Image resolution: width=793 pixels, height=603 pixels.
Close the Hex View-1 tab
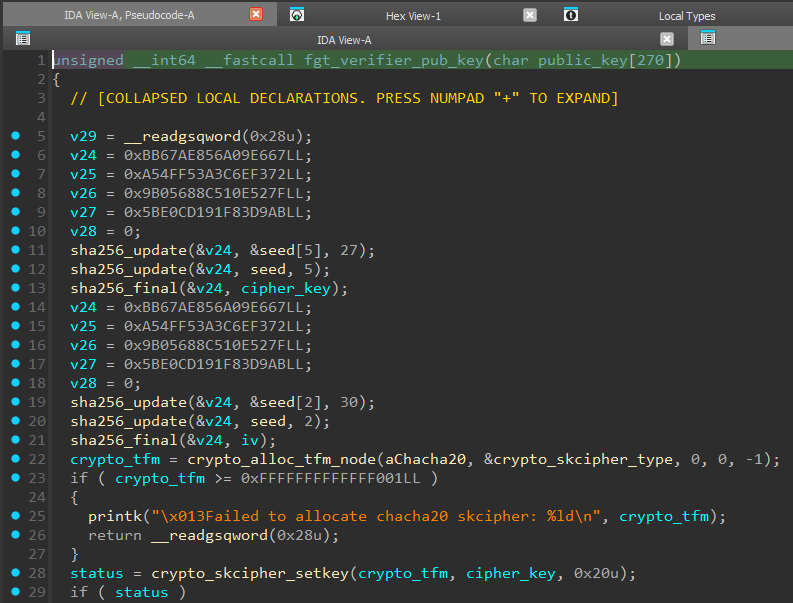tap(530, 15)
